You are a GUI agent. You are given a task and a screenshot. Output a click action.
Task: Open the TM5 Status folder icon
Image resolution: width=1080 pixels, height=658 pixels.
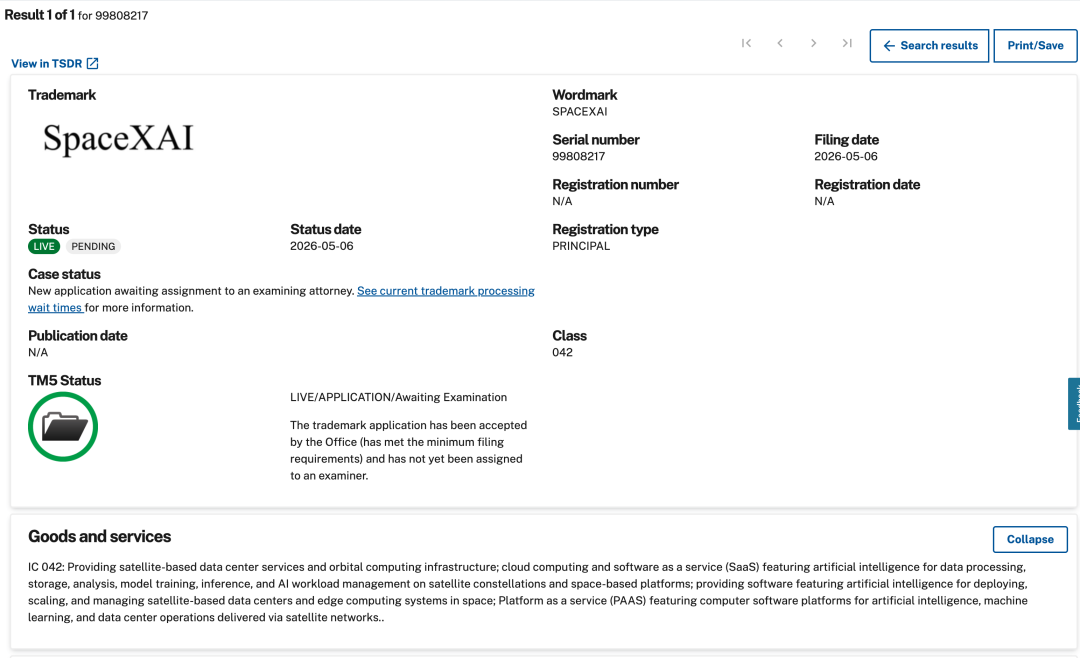pyautogui.click(x=63, y=426)
